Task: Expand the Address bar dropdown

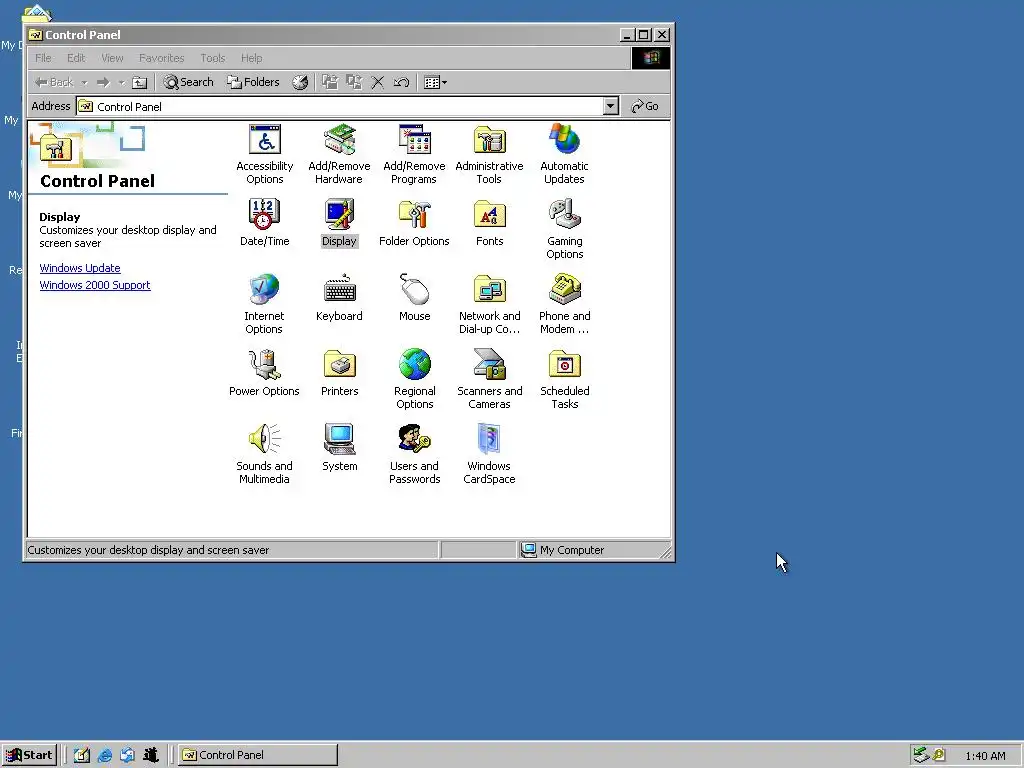Action: click(611, 106)
